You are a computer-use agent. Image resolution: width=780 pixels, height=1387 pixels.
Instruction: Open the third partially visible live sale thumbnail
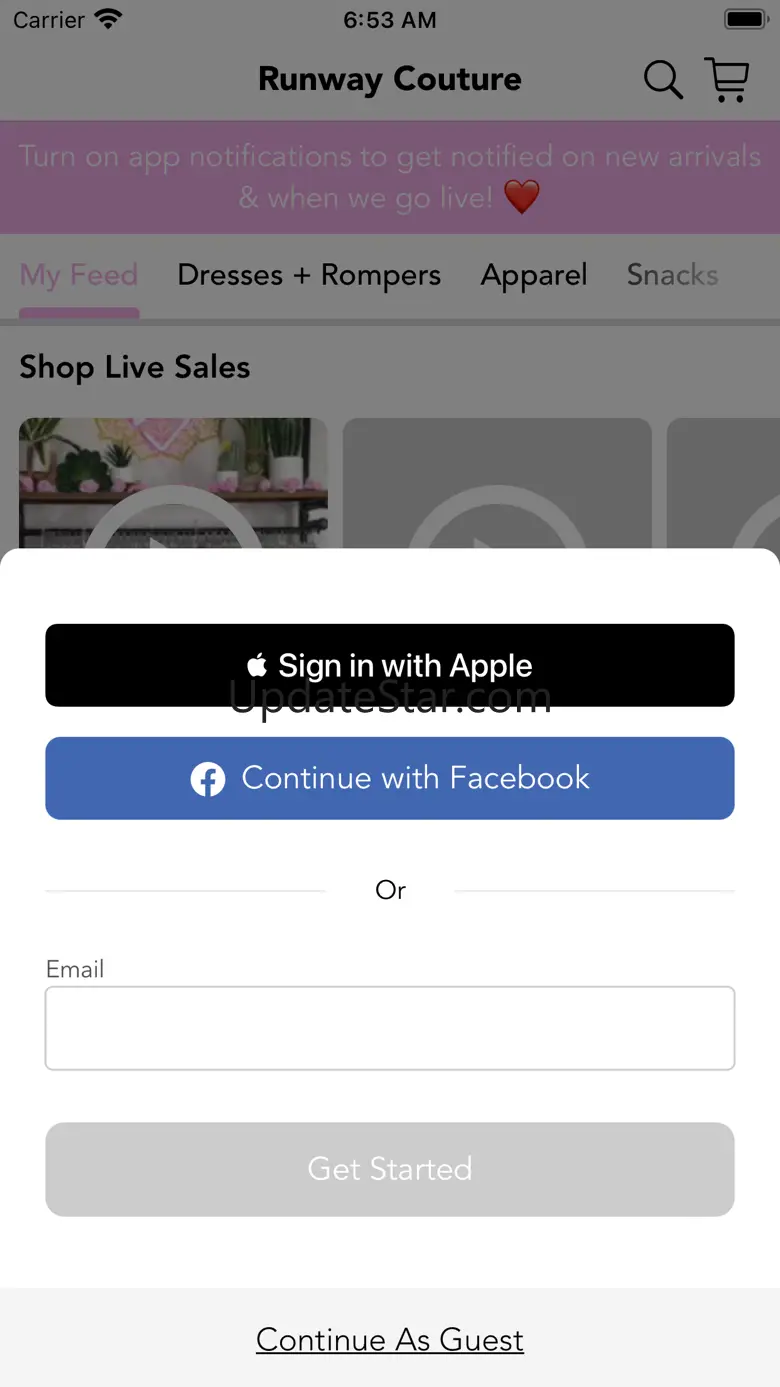pos(723,483)
